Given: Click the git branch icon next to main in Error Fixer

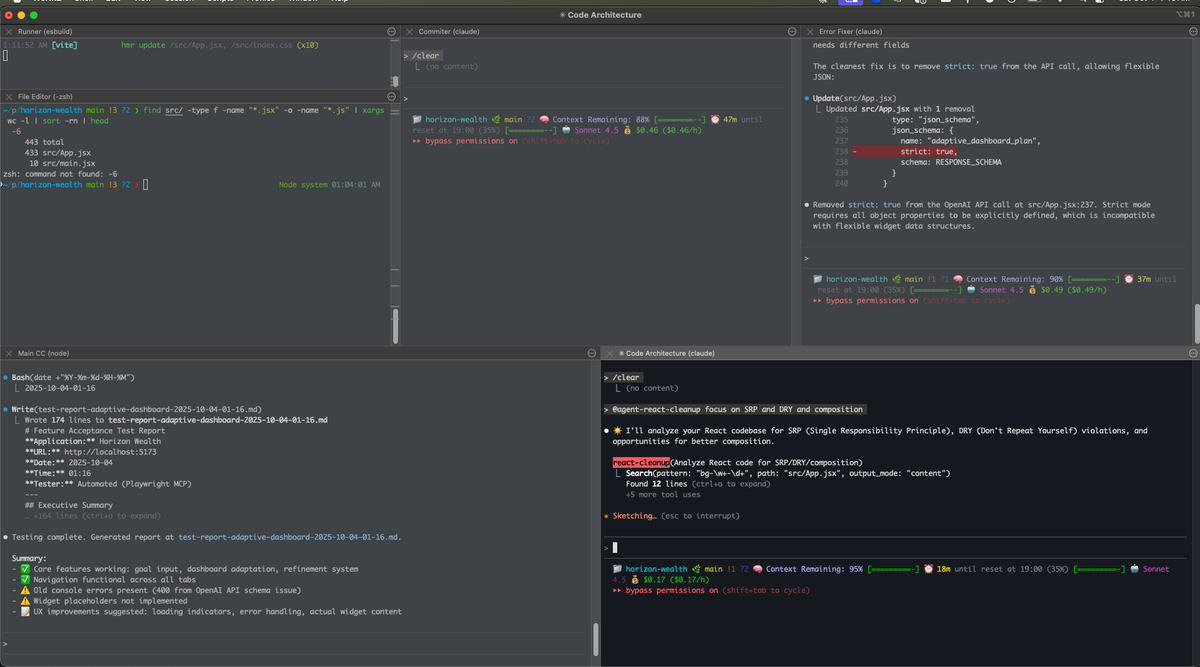Looking at the screenshot, I should (x=895, y=278).
